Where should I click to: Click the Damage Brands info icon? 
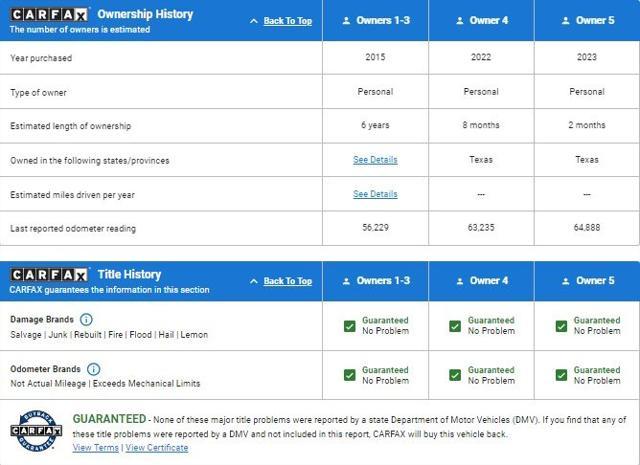coord(86,320)
